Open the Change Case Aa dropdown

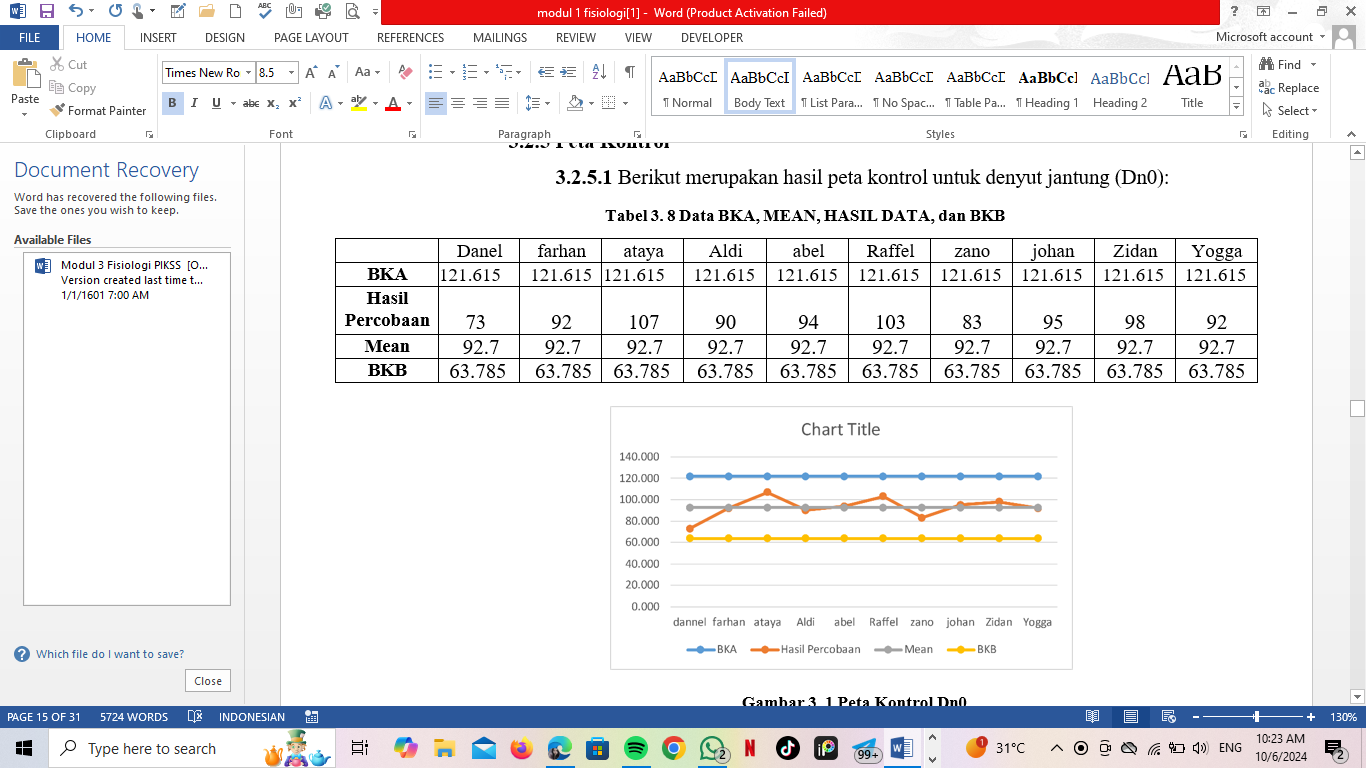pyautogui.click(x=367, y=72)
